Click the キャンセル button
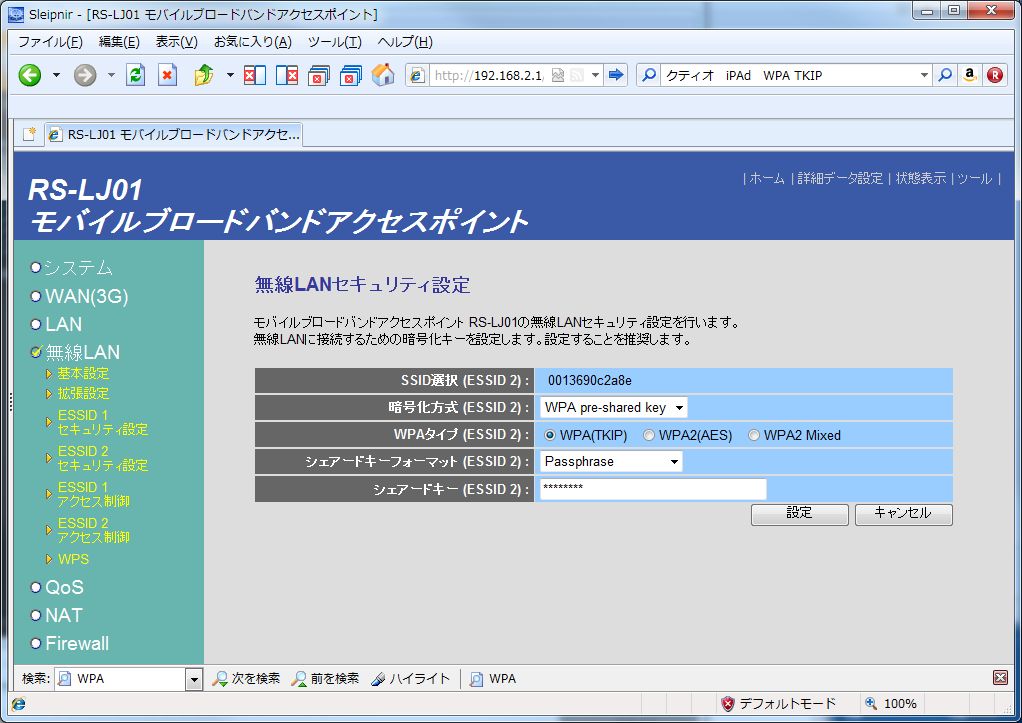 (x=903, y=513)
